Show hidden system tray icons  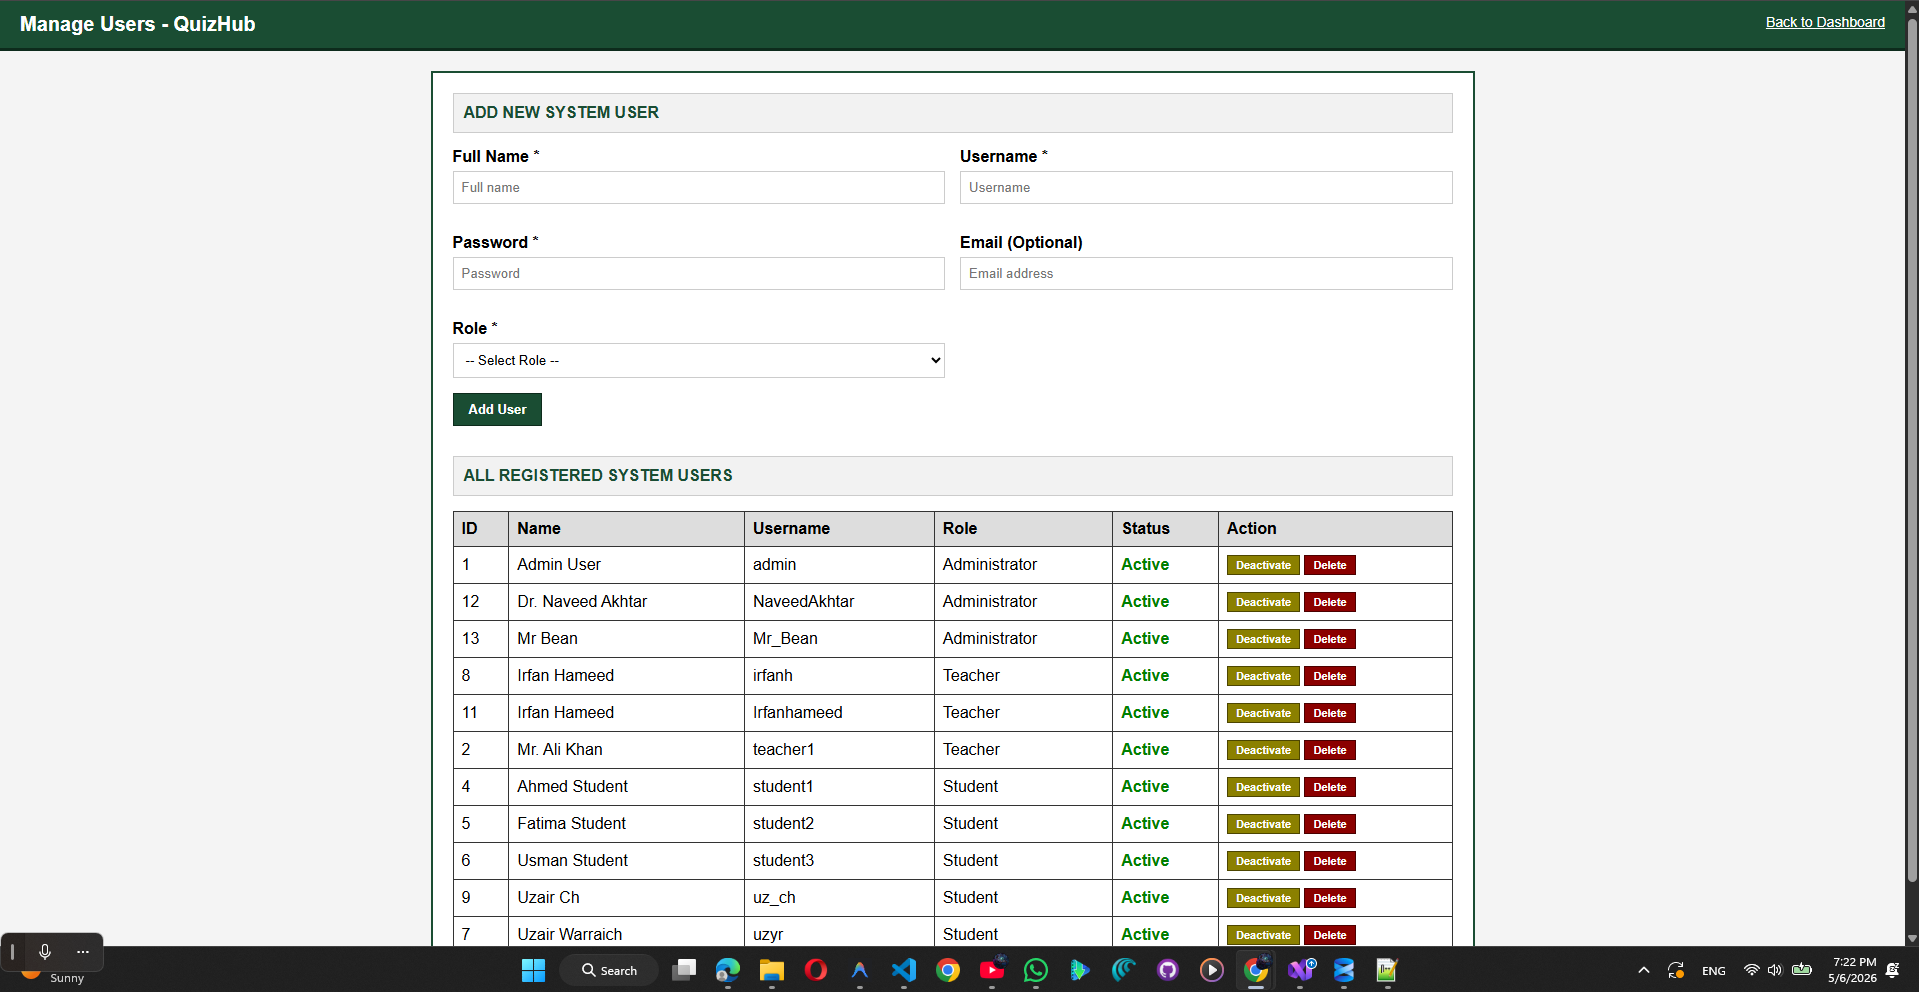tap(1643, 970)
